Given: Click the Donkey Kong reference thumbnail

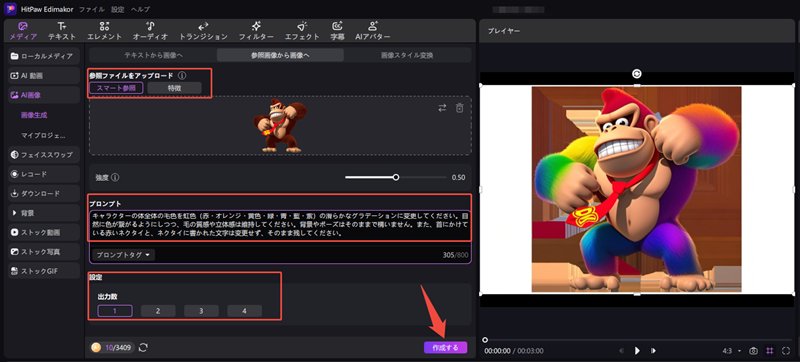Looking at the screenshot, I should (280, 125).
